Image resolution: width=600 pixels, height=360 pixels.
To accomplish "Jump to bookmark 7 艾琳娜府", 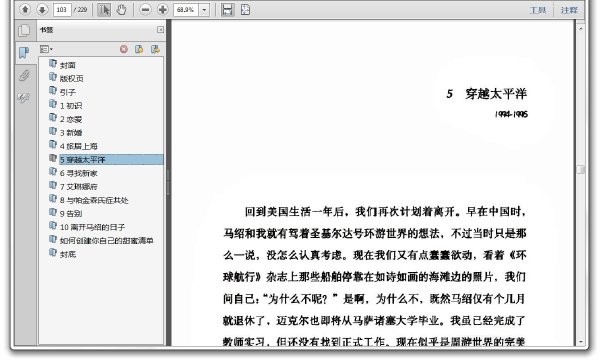I will click(78, 187).
